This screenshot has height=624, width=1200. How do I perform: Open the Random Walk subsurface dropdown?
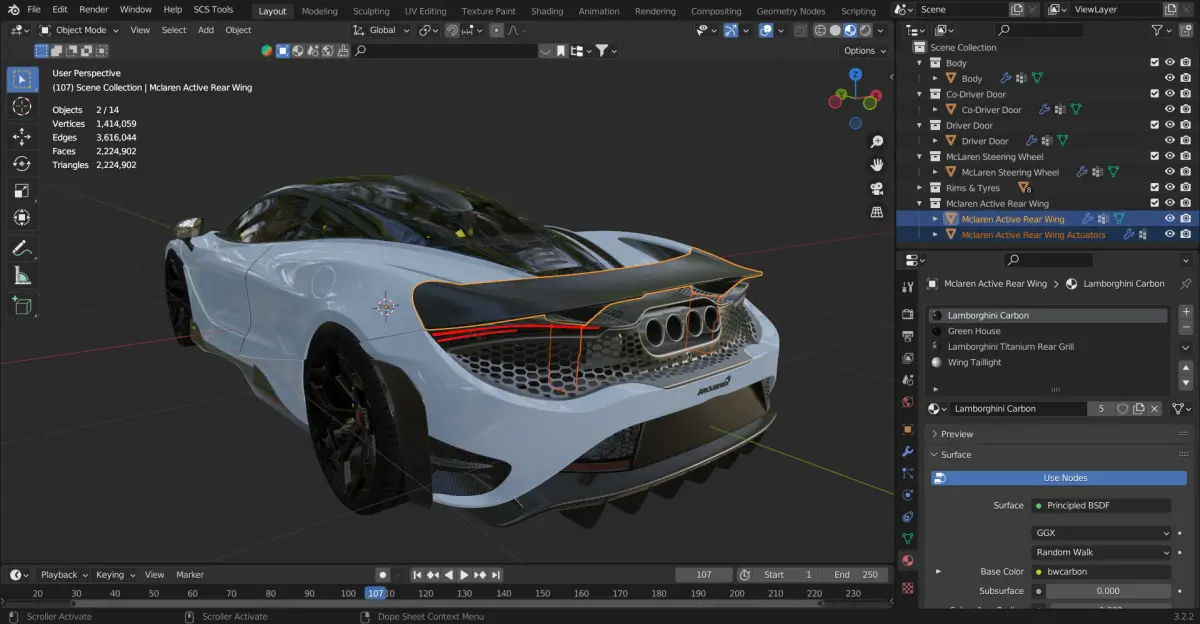point(1101,552)
